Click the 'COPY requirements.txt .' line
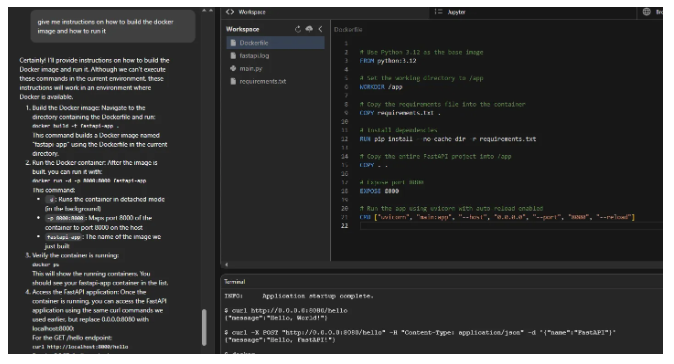Viewport: 674px width, 364px height. 400,113
